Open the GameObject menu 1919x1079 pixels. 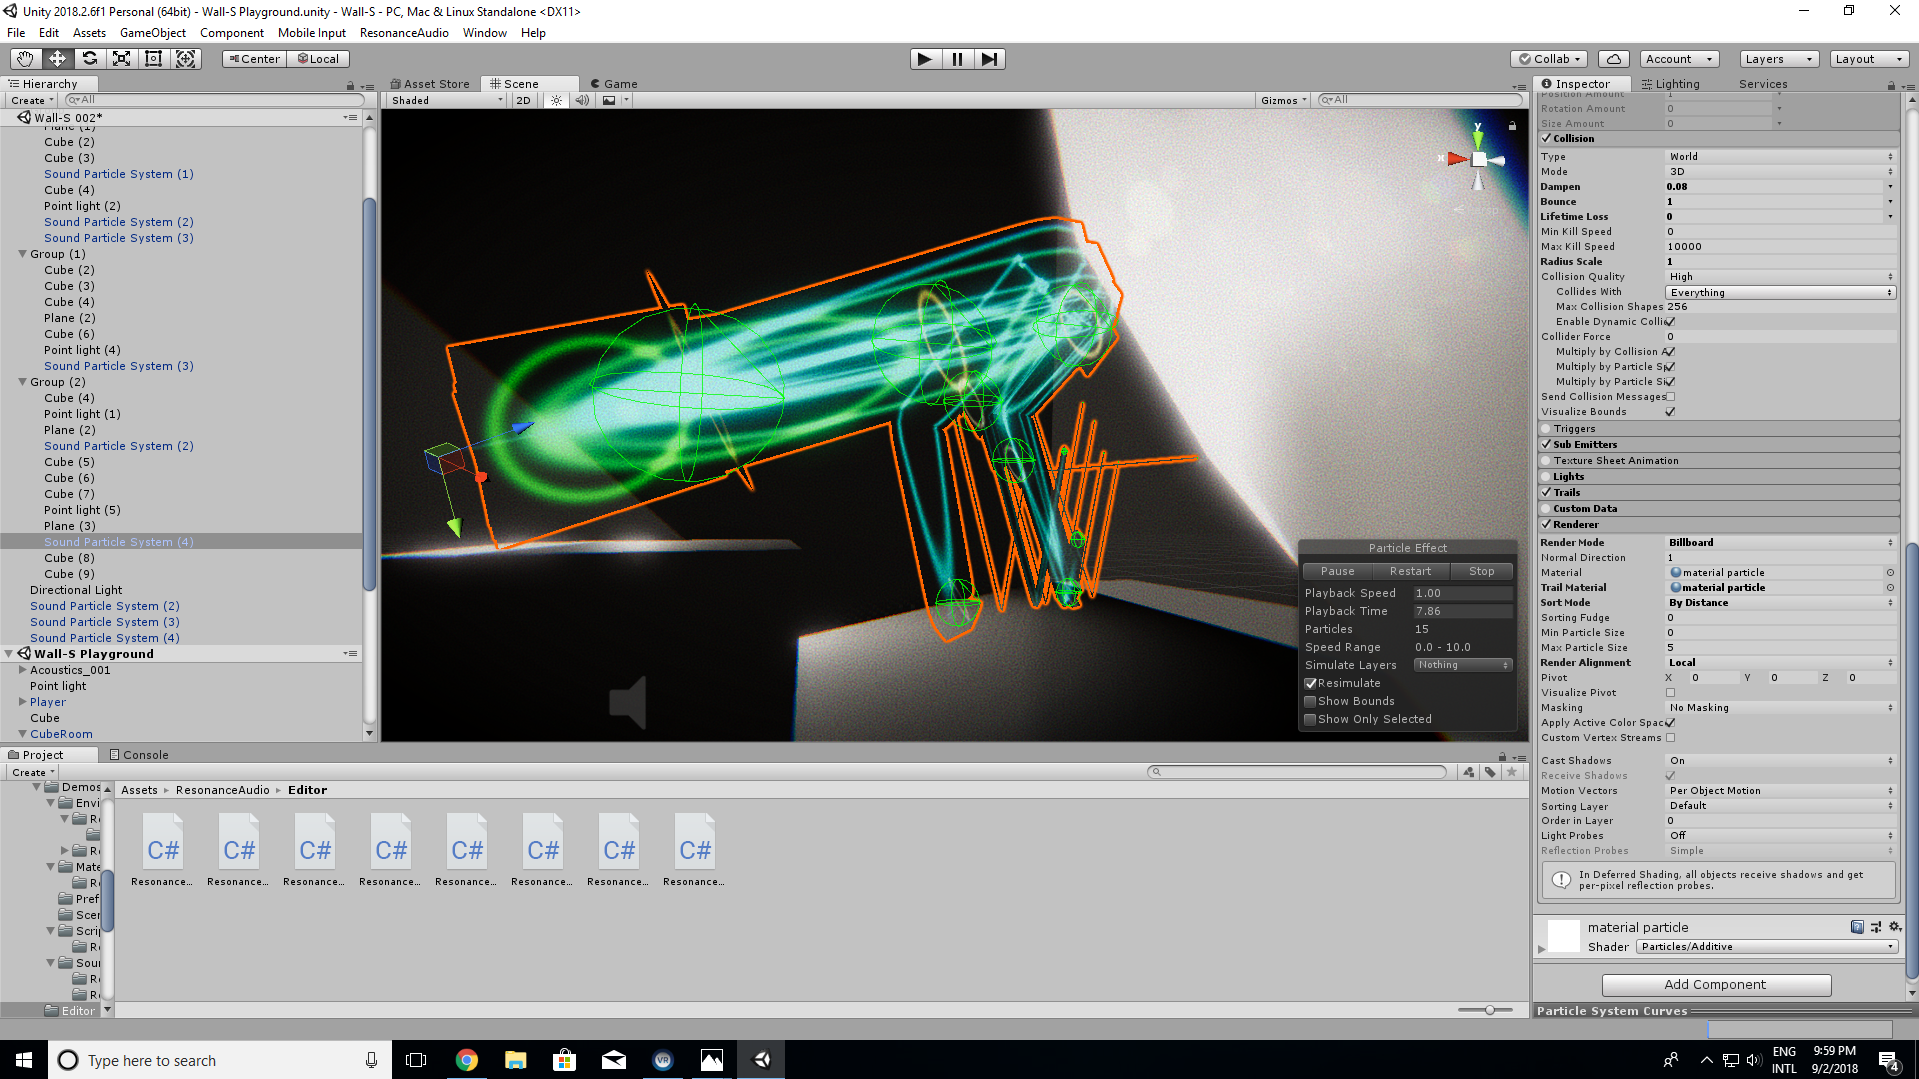153,32
